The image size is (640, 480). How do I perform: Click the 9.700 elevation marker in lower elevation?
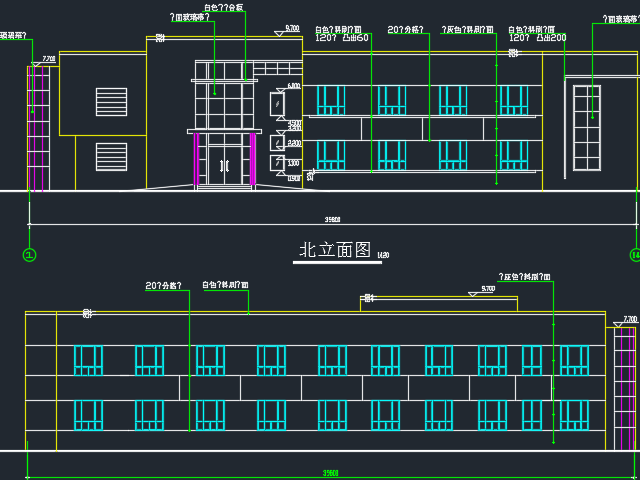coord(486,289)
